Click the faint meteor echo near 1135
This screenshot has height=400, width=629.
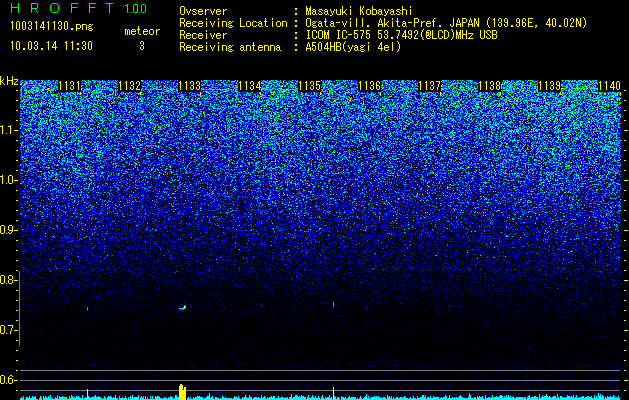[333, 305]
